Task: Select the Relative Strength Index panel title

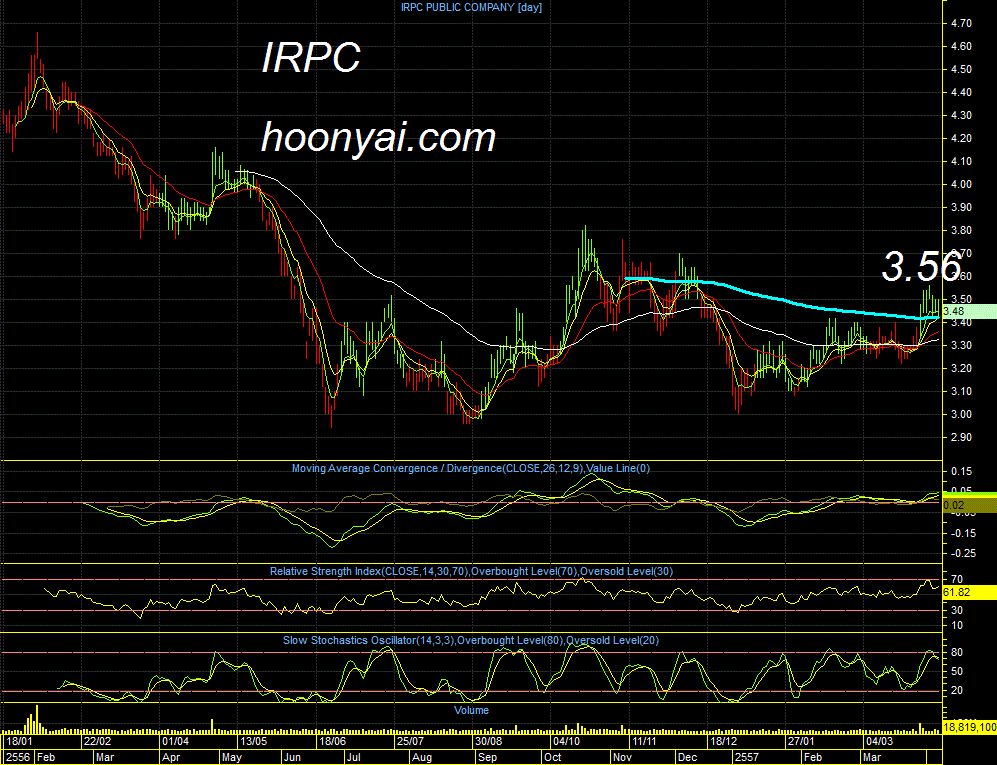Action: (x=471, y=571)
